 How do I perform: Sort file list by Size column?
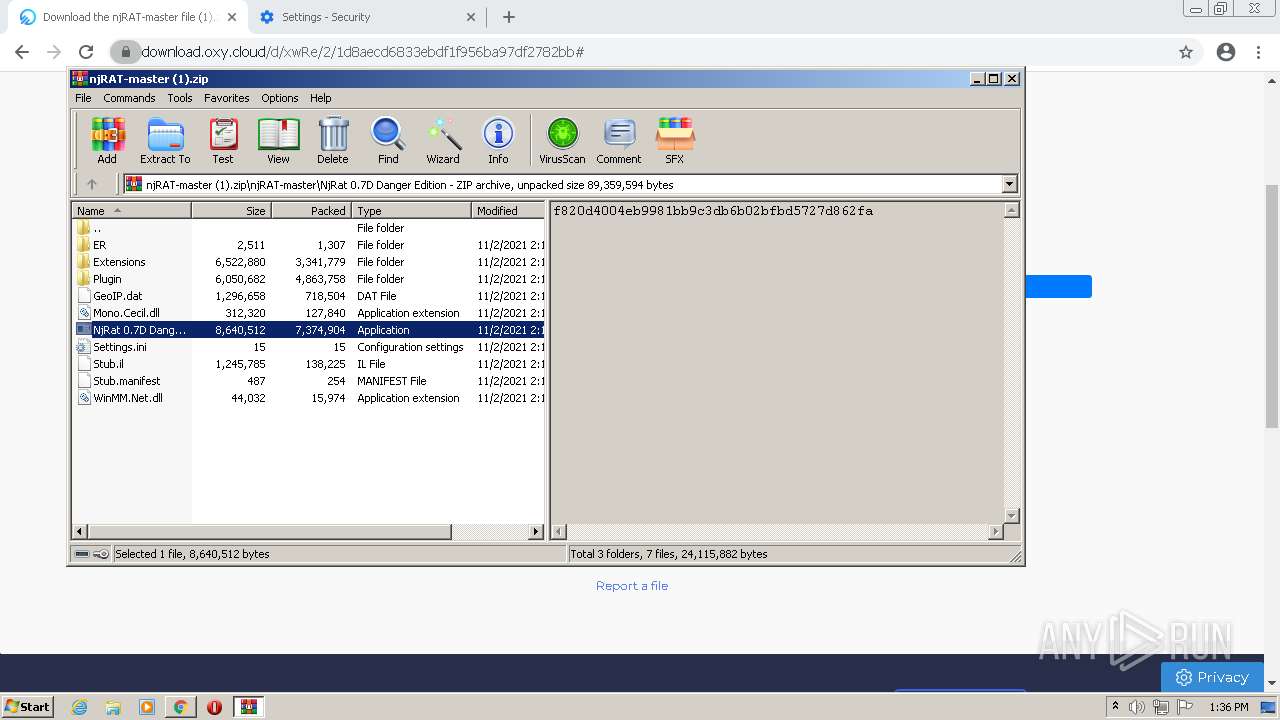click(x=231, y=211)
